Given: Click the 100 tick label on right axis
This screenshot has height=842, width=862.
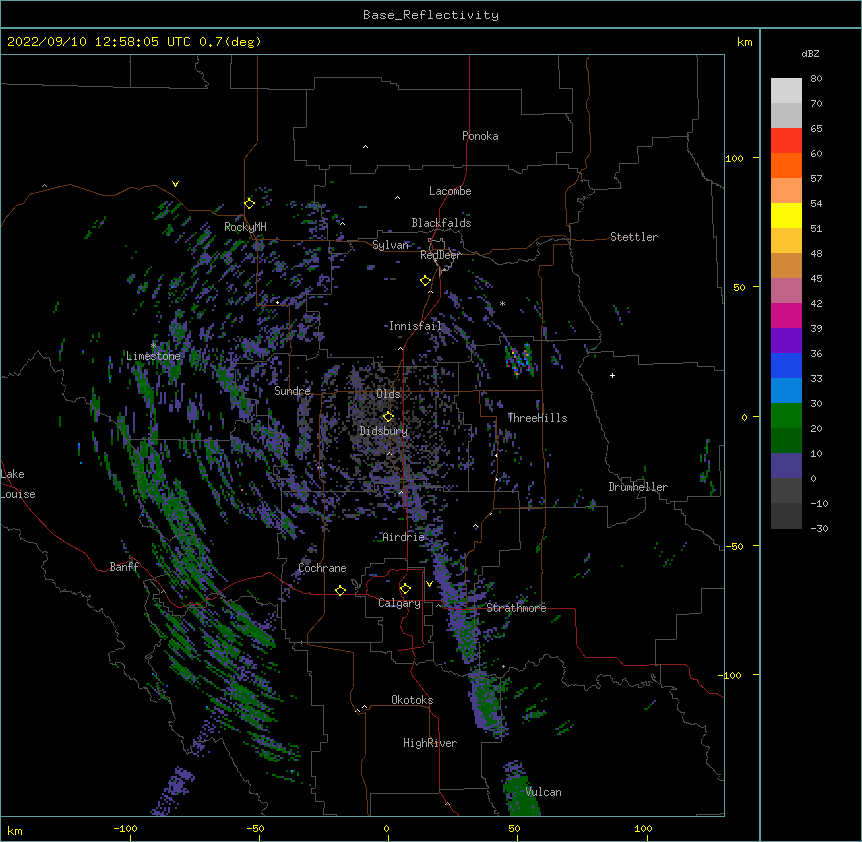Looking at the screenshot, I should coord(734,158).
